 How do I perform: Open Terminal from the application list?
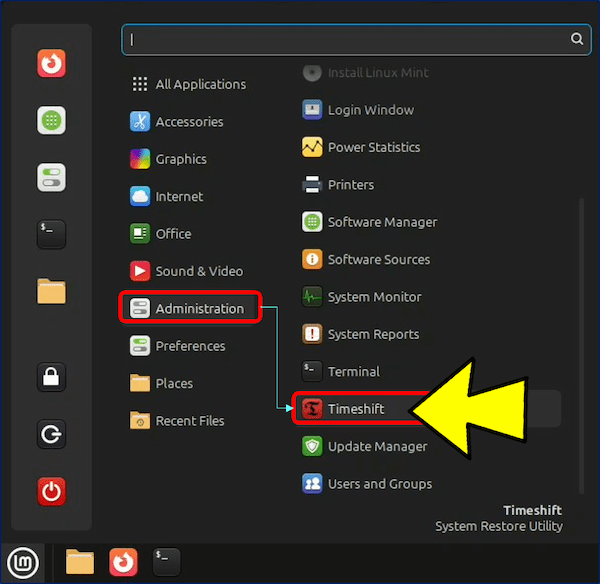(x=341, y=371)
